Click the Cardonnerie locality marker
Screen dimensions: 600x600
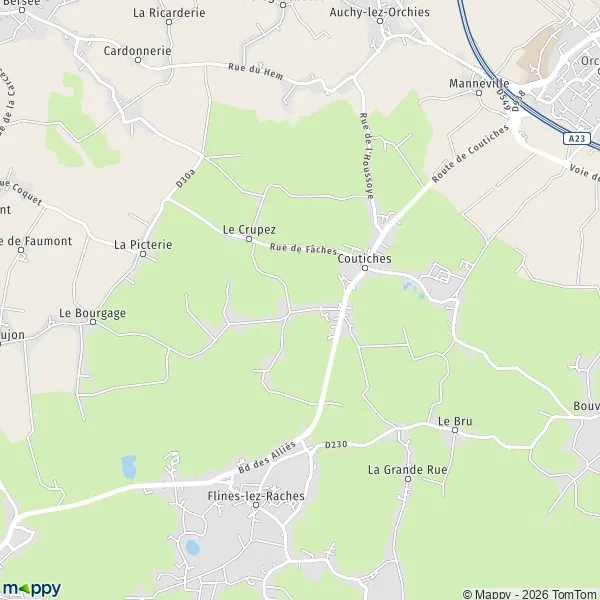pos(138,60)
